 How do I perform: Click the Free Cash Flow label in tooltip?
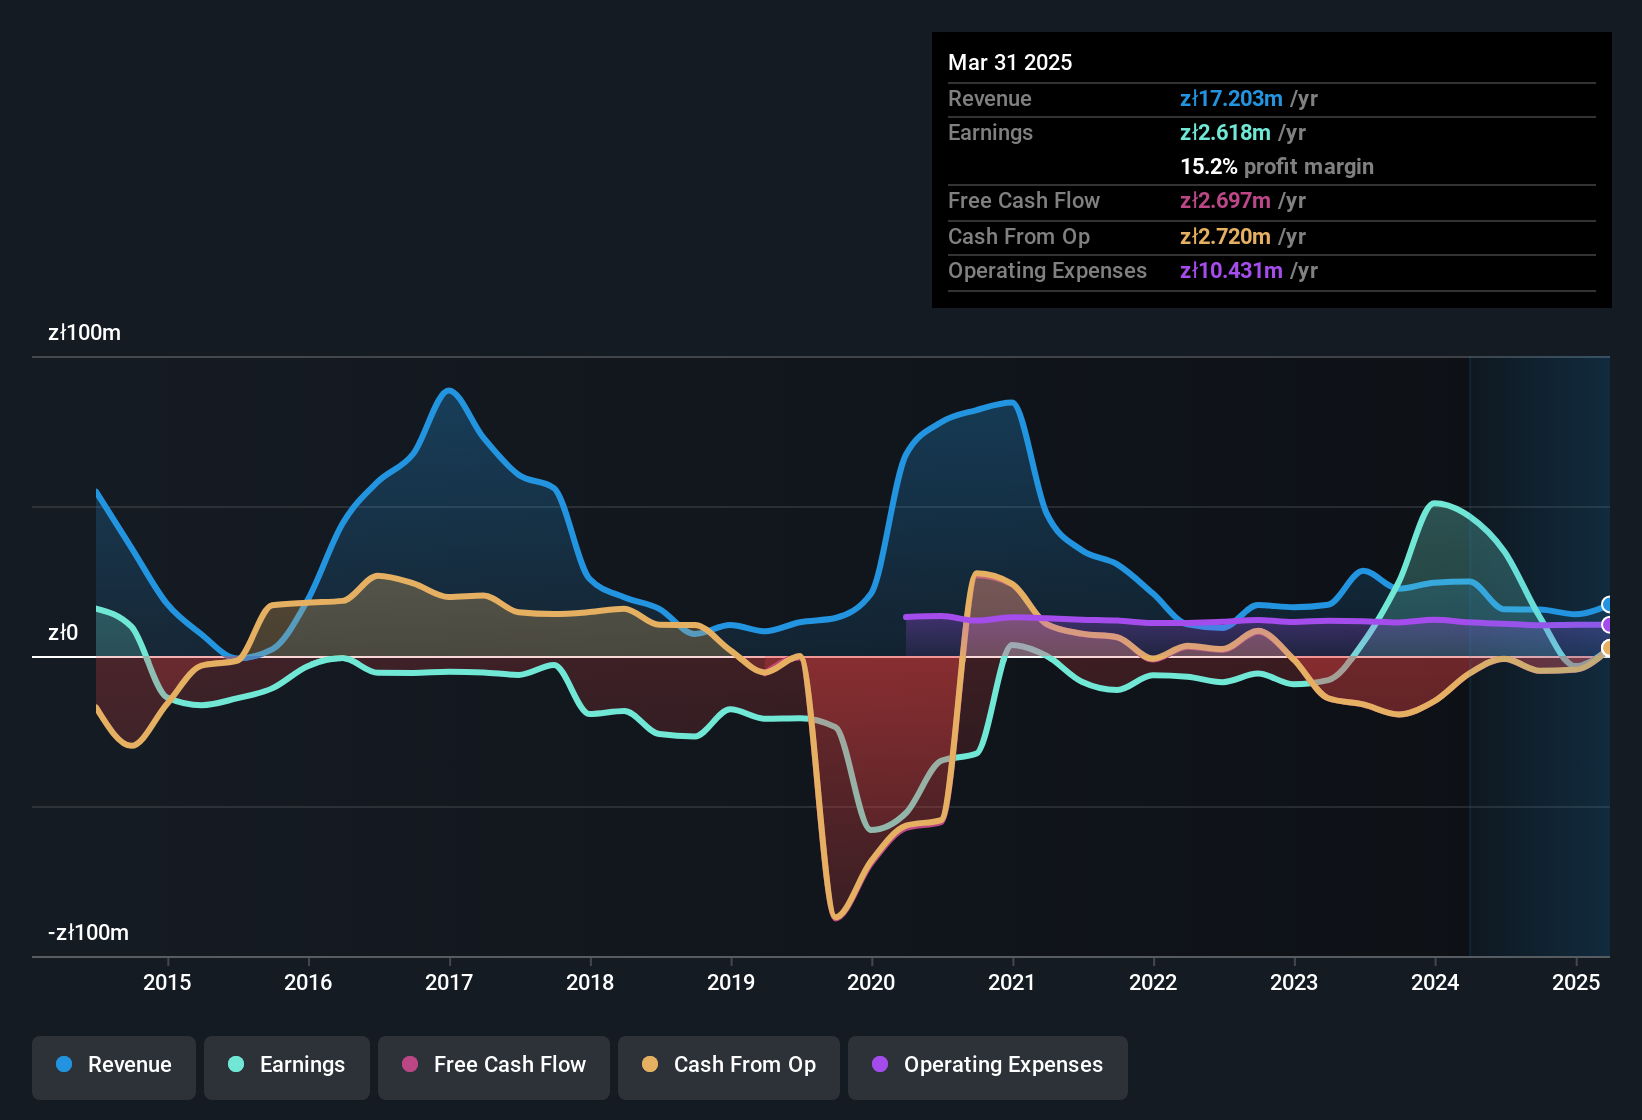click(x=1024, y=200)
